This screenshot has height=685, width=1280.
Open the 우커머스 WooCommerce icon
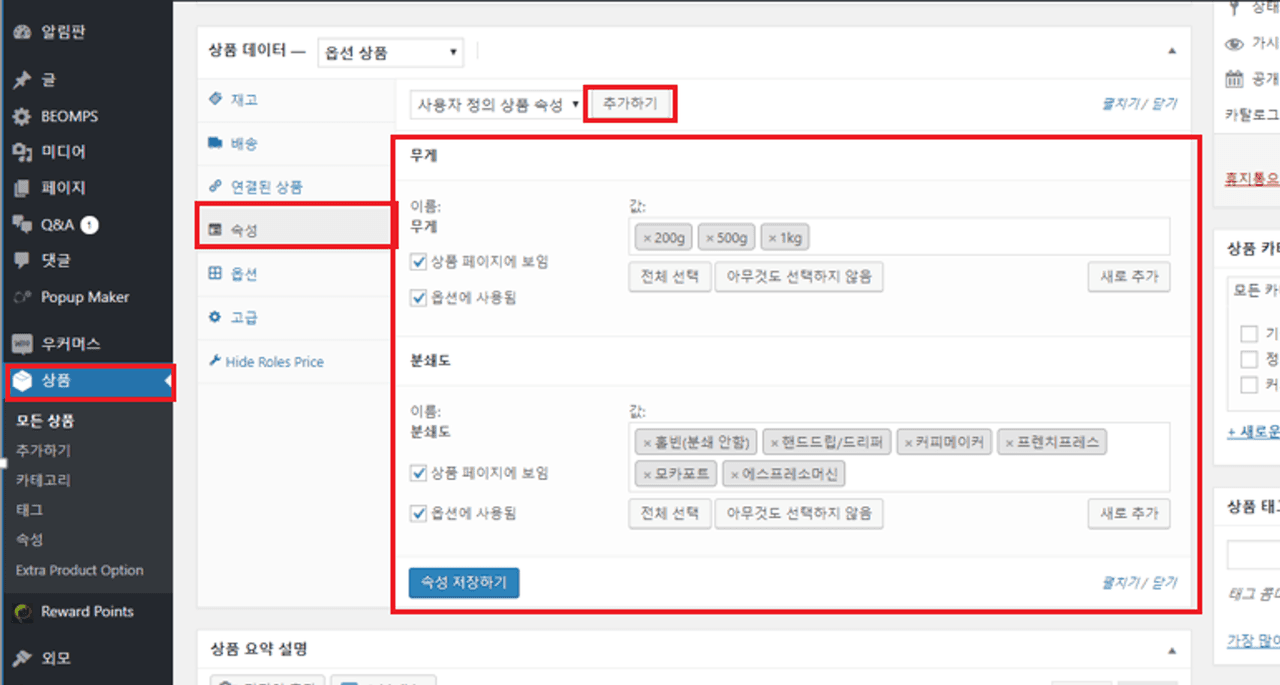click(x=21, y=344)
